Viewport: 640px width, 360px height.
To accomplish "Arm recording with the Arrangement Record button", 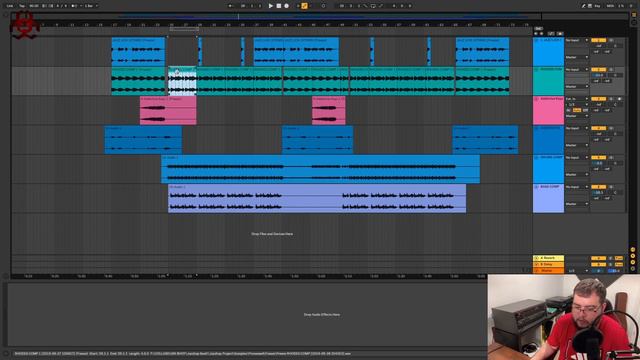I will coord(287,6).
